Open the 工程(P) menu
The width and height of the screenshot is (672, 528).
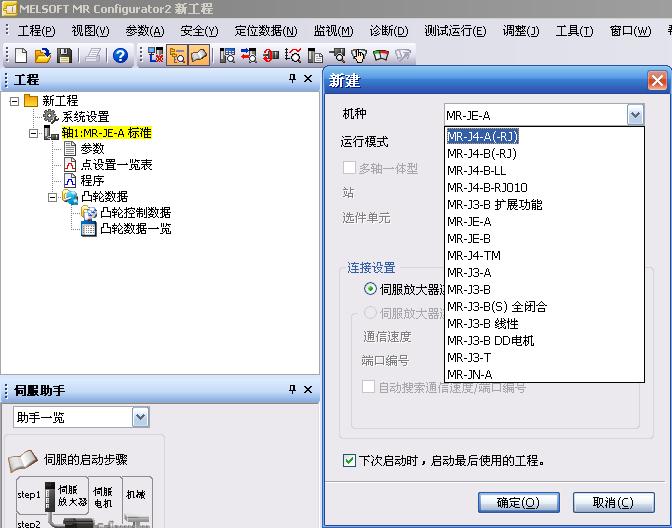(36, 31)
